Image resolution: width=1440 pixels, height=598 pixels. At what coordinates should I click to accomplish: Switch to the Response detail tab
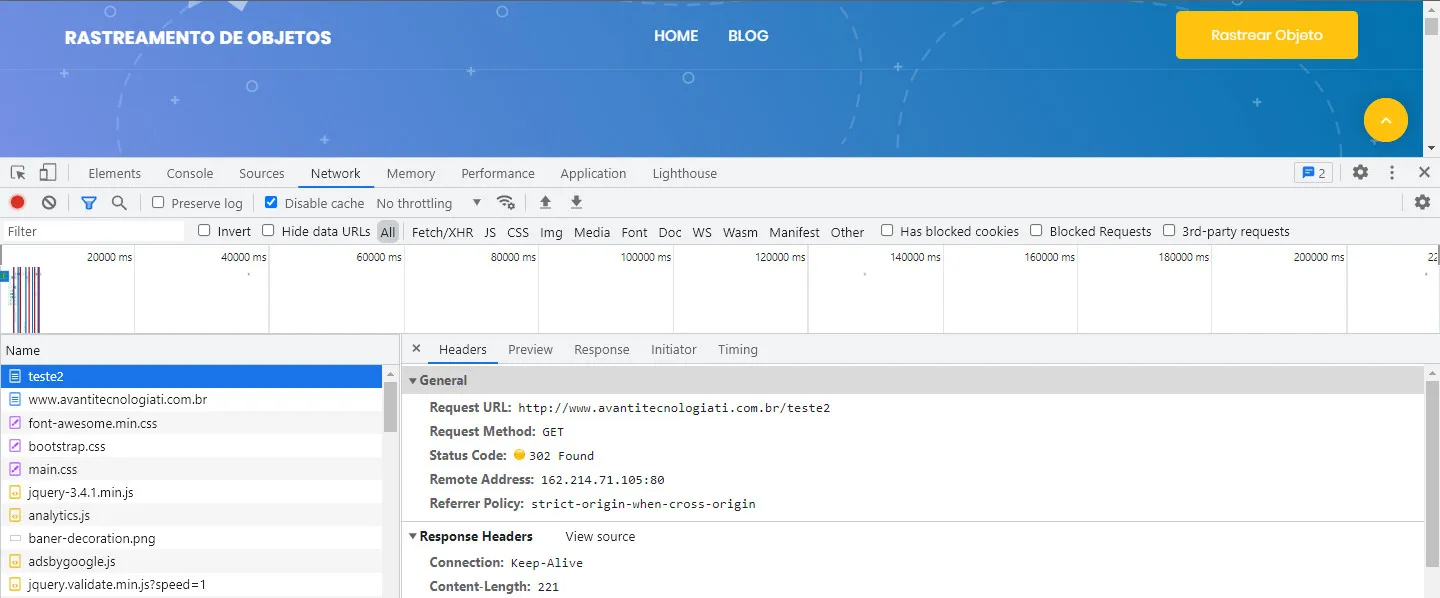602,349
